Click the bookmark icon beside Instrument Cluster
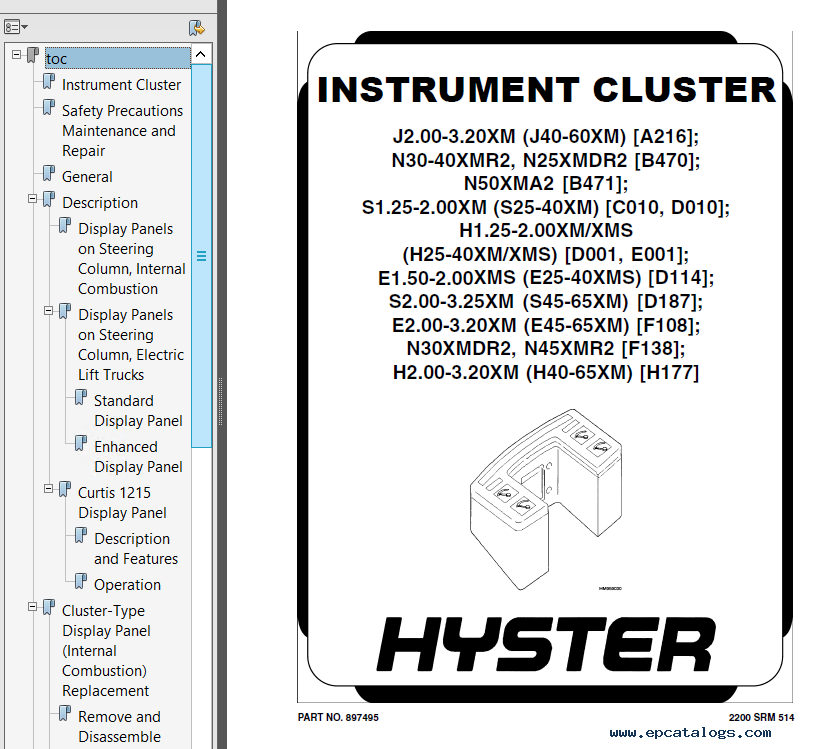The height and width of the screenshot is (749, 822). pos(49,81)
